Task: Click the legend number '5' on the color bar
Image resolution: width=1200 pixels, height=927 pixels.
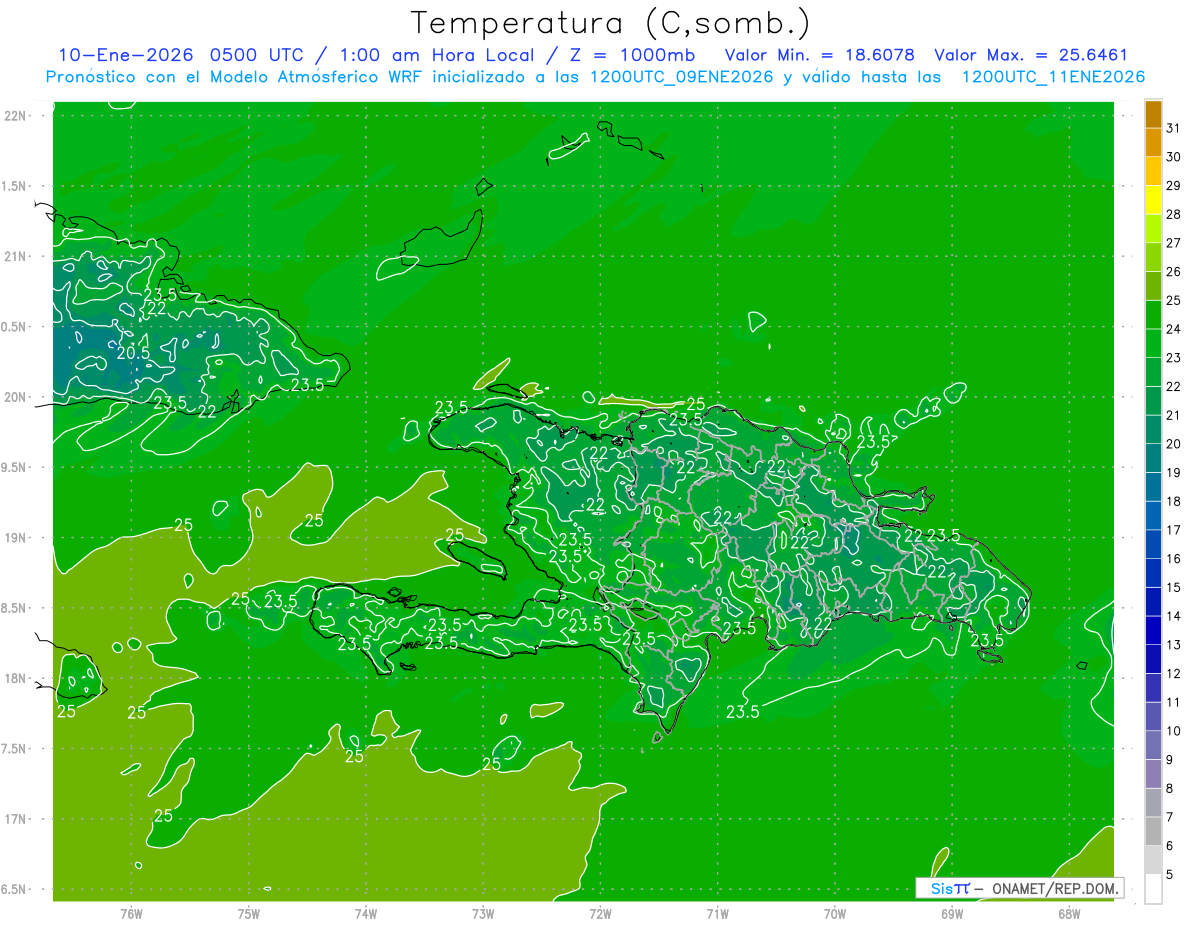Action: 1171,875
